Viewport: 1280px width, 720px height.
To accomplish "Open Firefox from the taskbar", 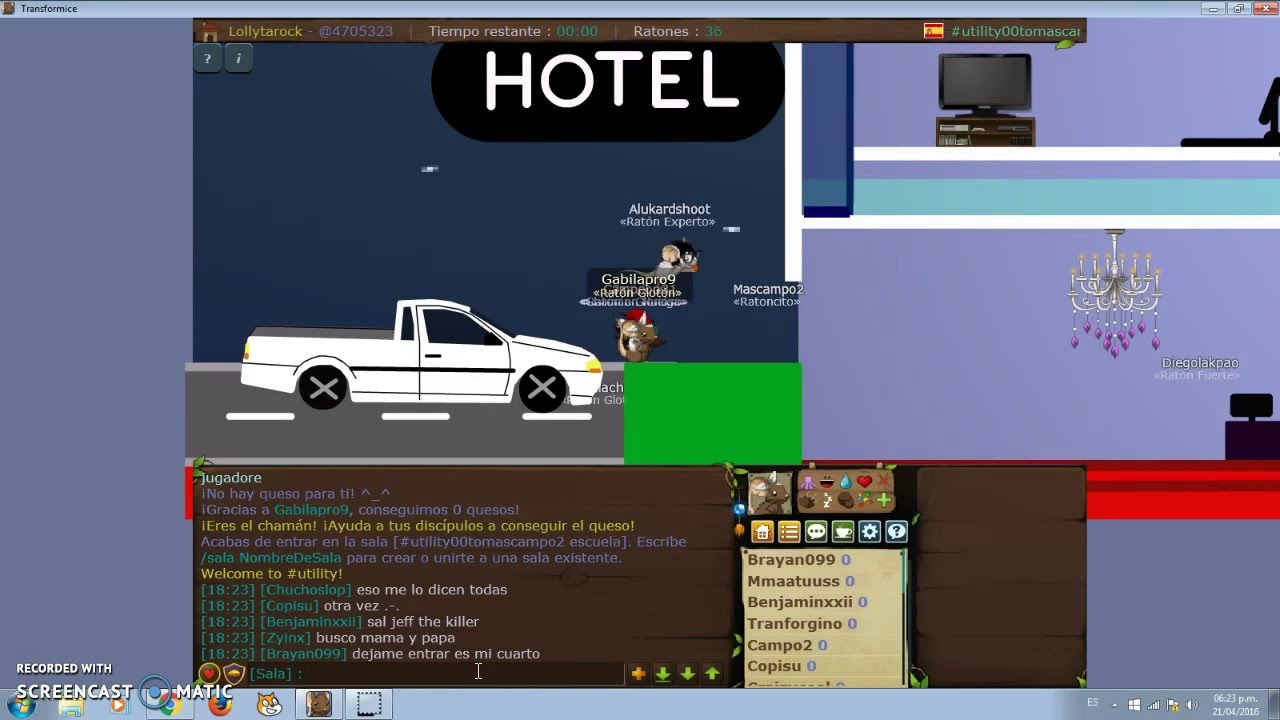I will point(220,704).
